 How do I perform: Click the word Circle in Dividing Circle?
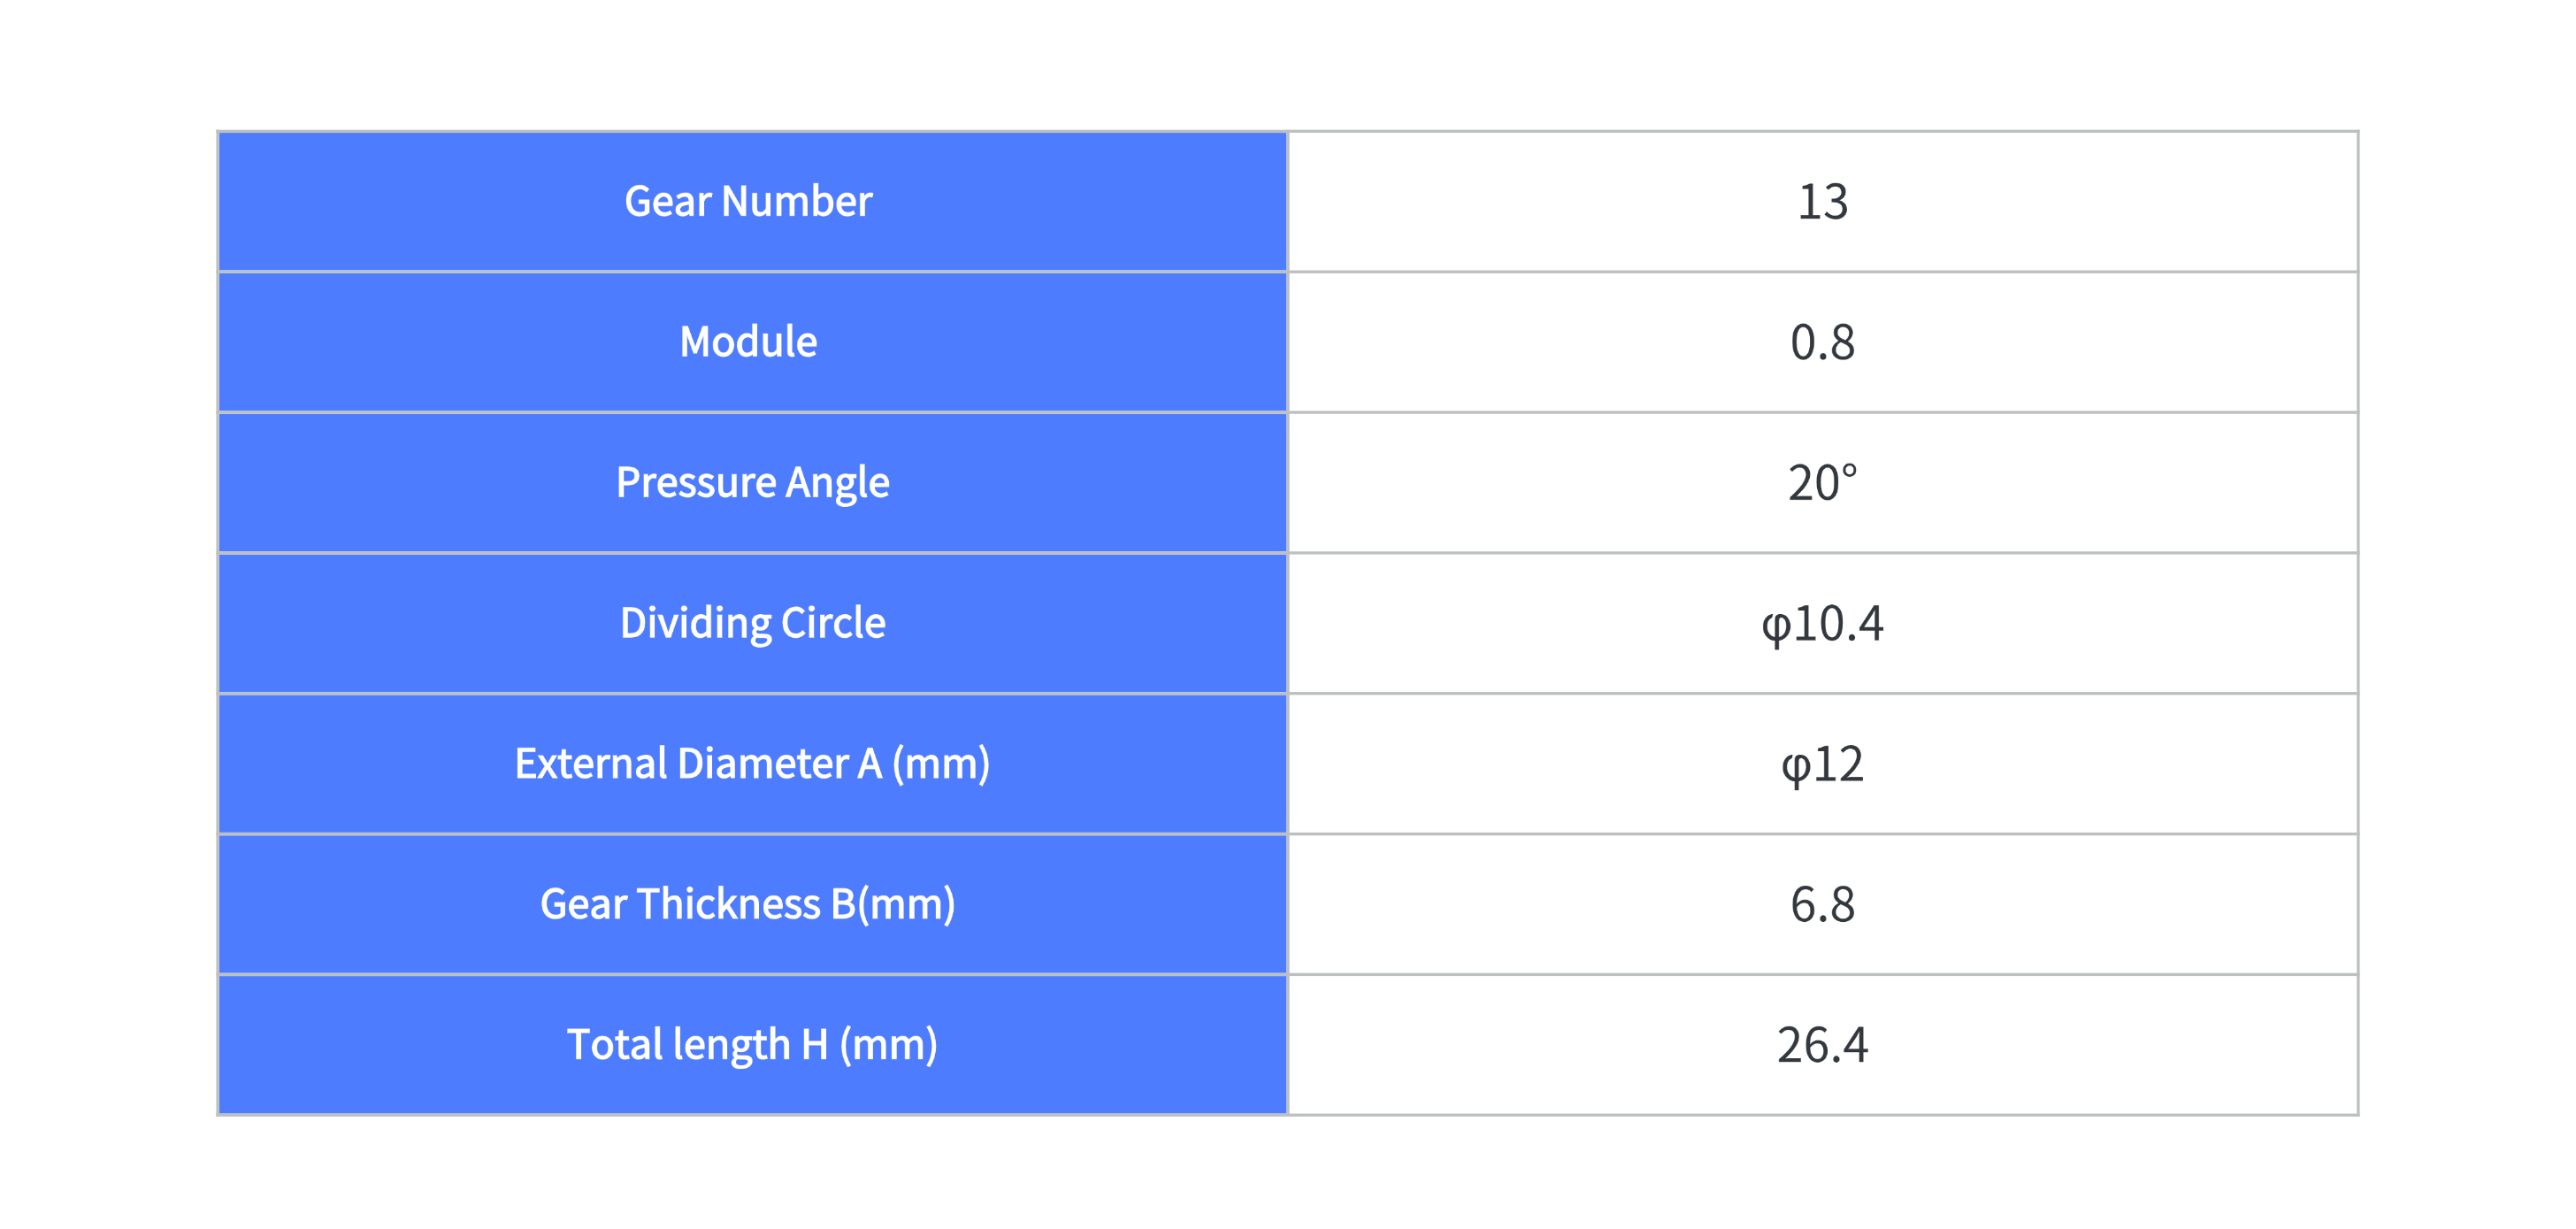pyautogui.click(x=833, y=623)
